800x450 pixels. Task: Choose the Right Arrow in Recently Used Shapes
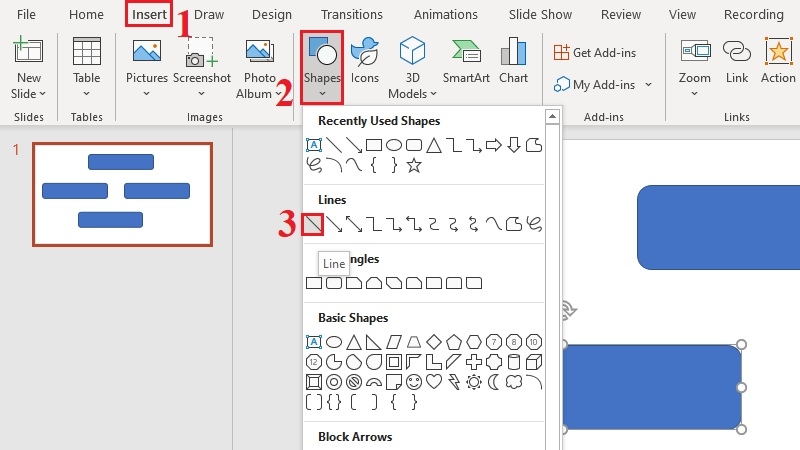(x=493, y=145)
